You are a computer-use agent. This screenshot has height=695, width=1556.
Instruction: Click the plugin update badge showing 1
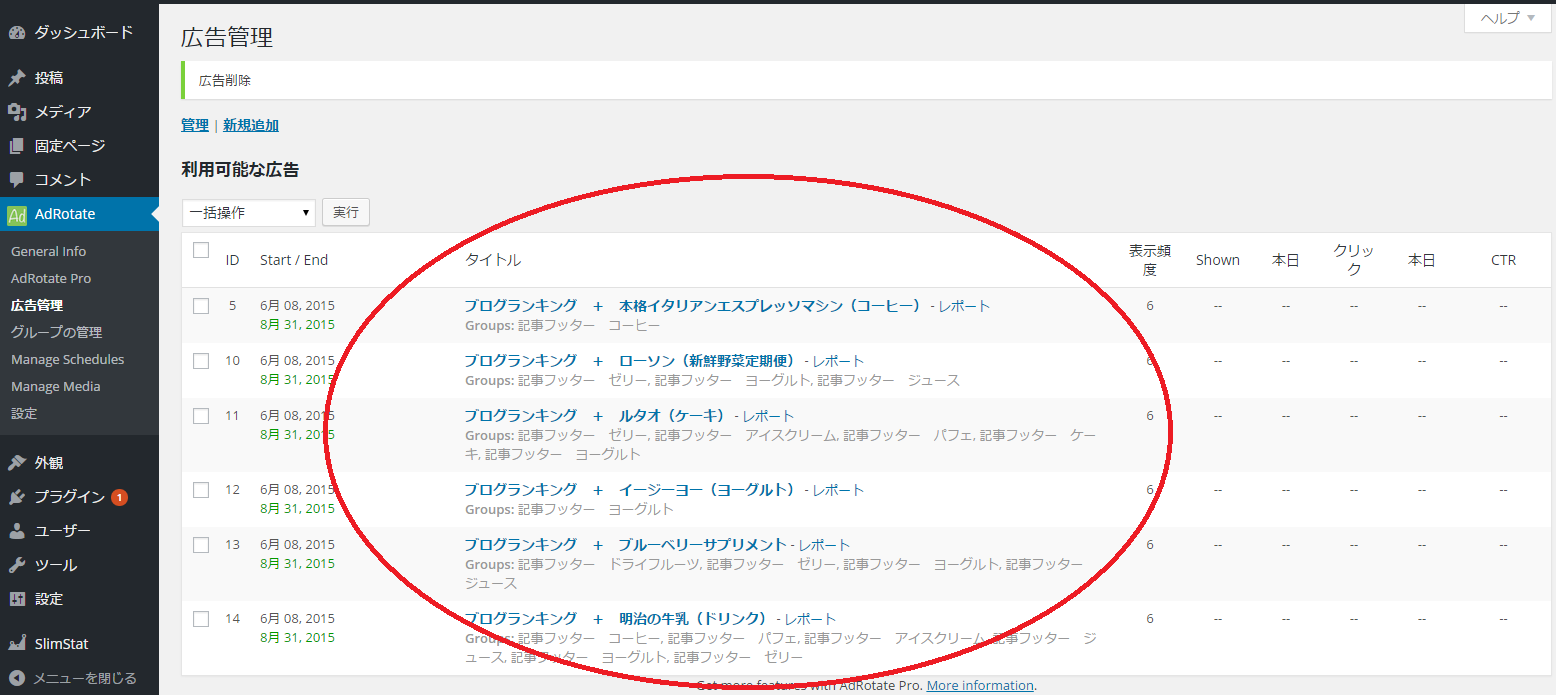pyautogui.click(x=119, y=497)
